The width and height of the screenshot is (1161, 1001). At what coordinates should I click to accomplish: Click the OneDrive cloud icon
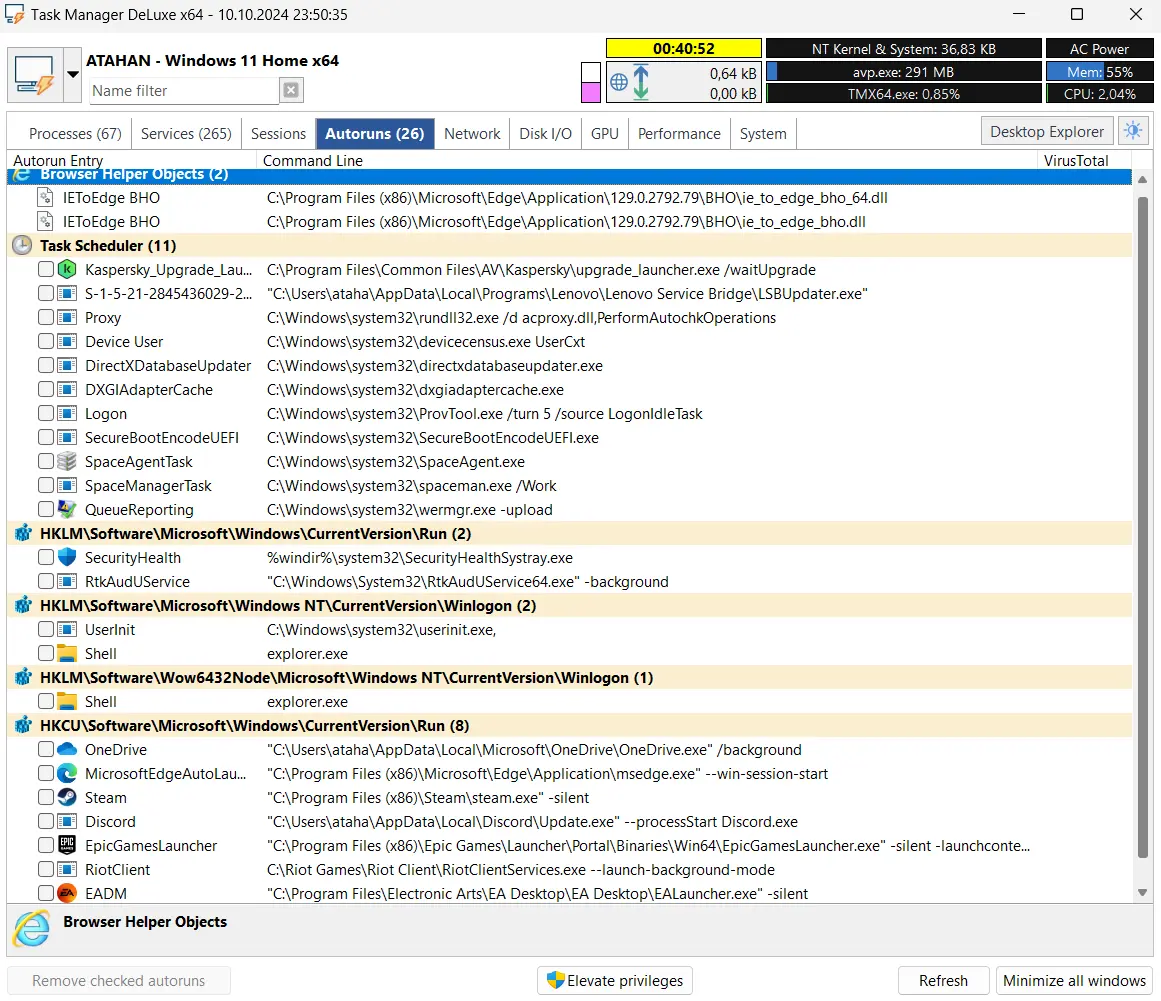click(67, 749)
